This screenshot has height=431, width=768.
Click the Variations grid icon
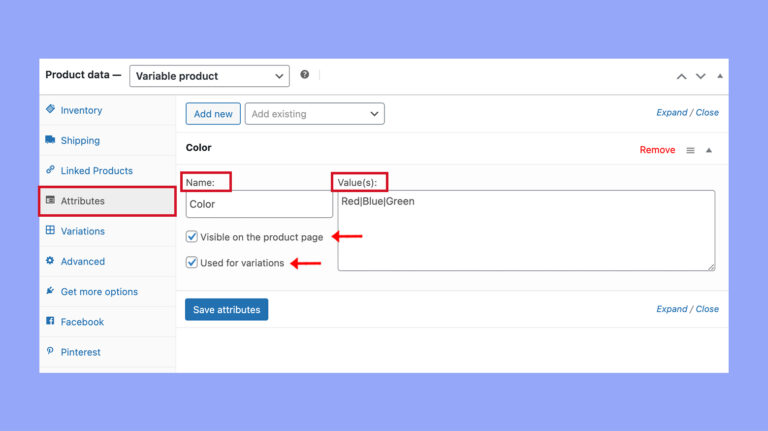pyautogui.click(x=50, y=231)
